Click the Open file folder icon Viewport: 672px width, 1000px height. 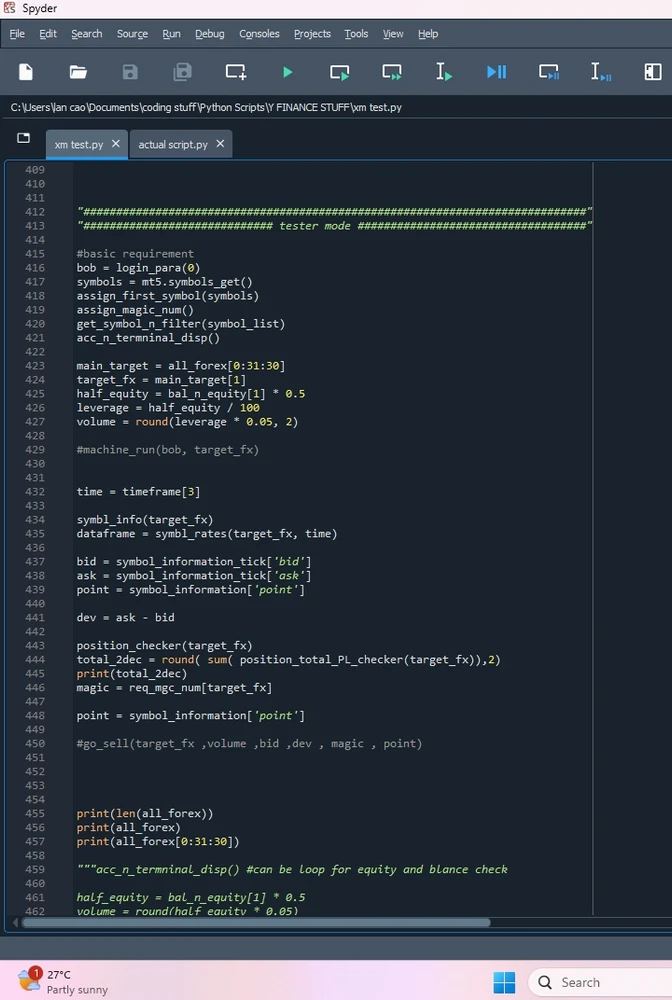(x=78, y=72)
